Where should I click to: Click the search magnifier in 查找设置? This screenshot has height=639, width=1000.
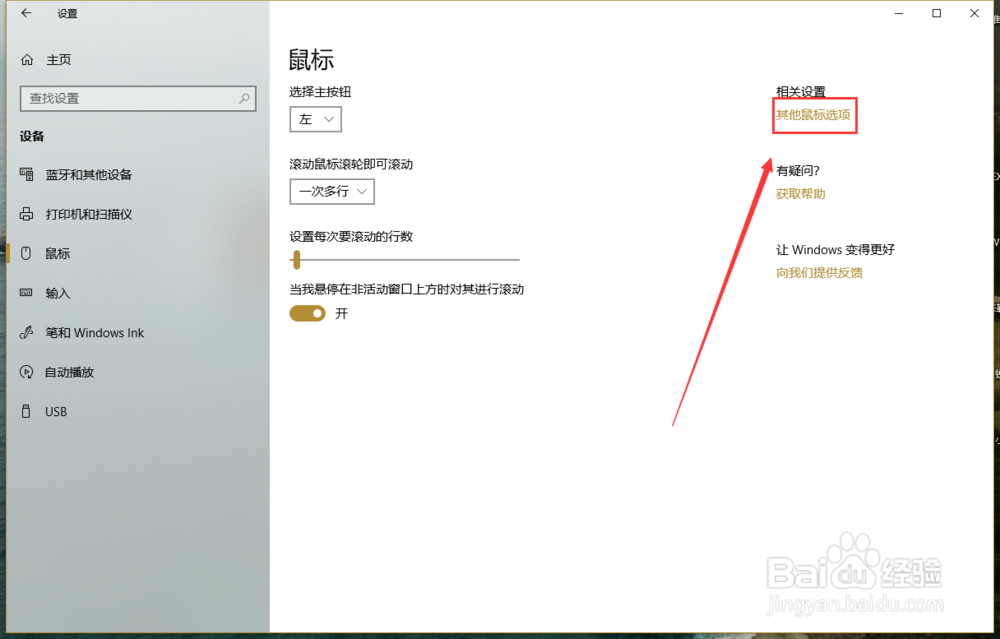tap(244, 98)
